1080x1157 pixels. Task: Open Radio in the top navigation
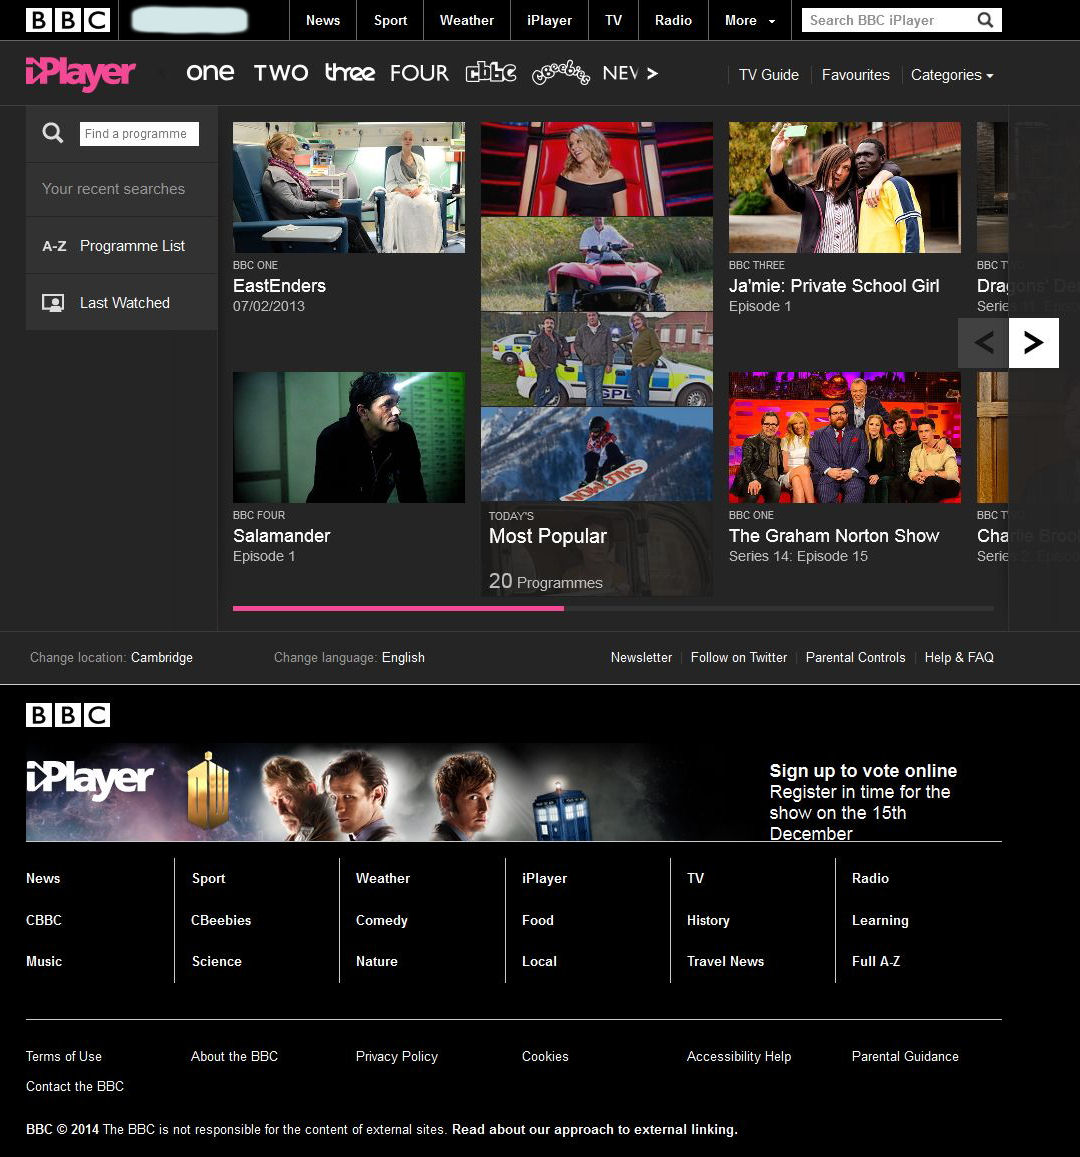click(x=674, y=20)
